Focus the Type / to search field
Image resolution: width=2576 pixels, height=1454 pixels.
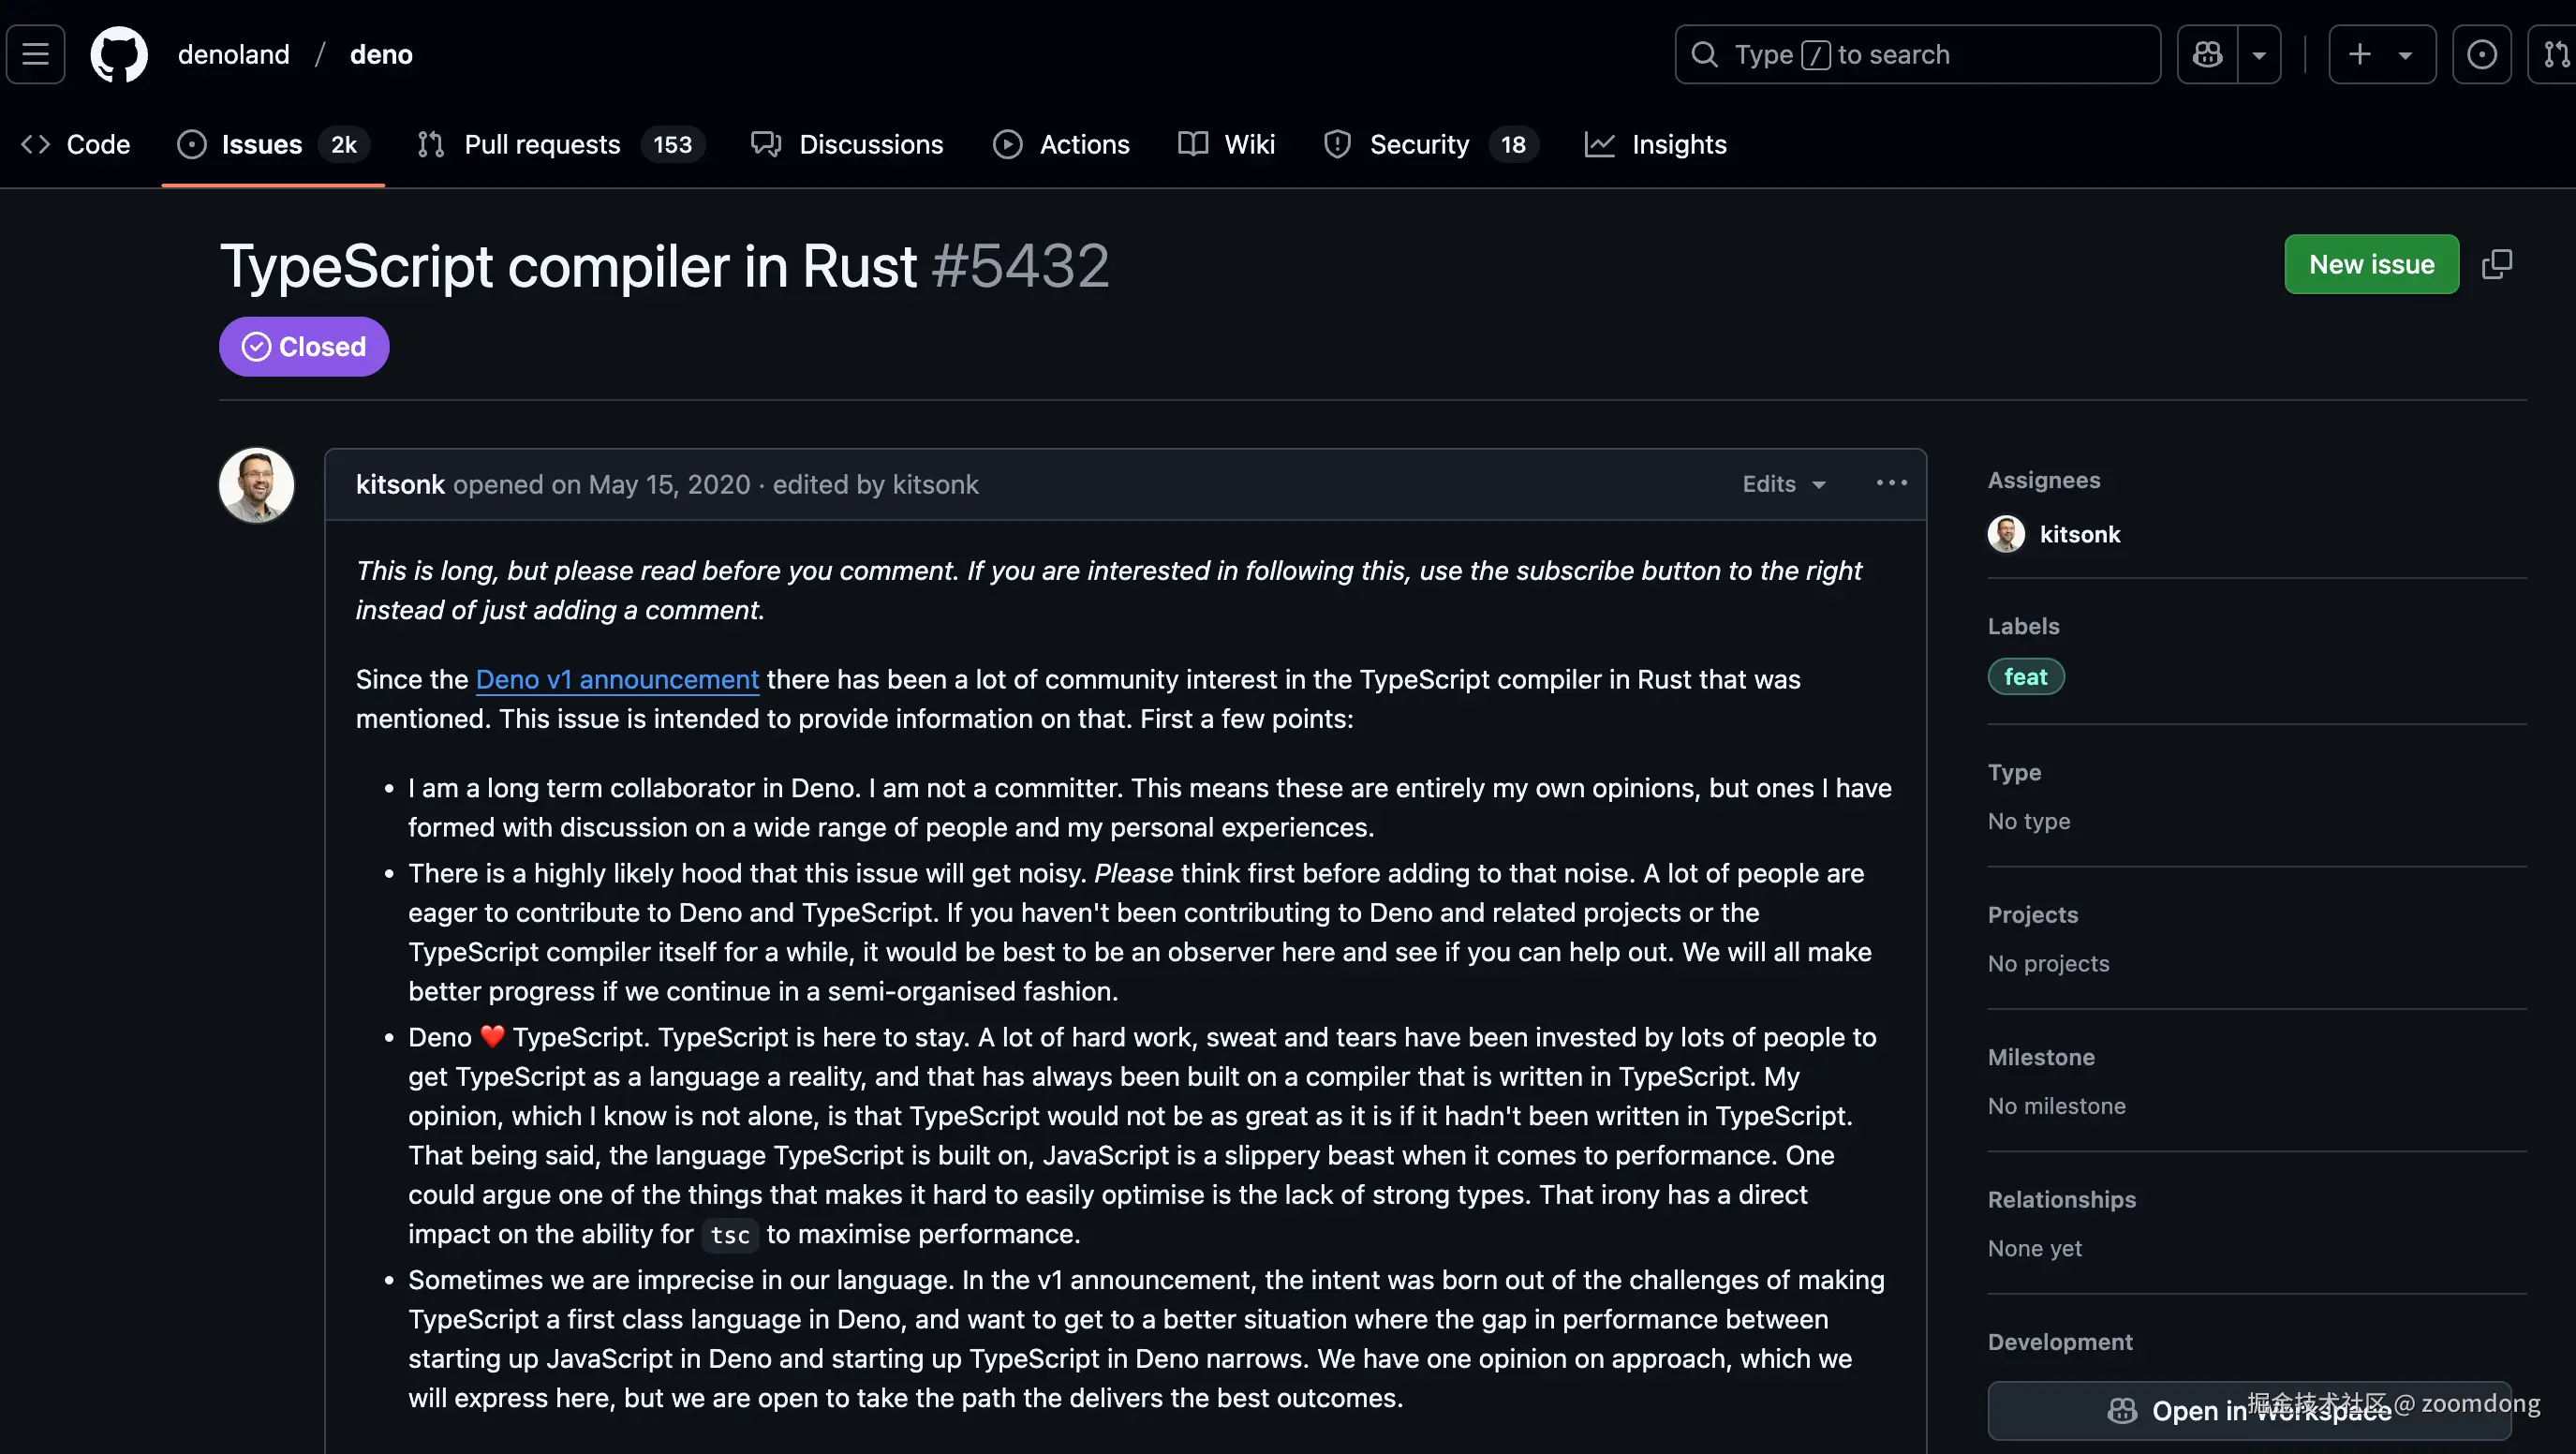[1917, 54]
